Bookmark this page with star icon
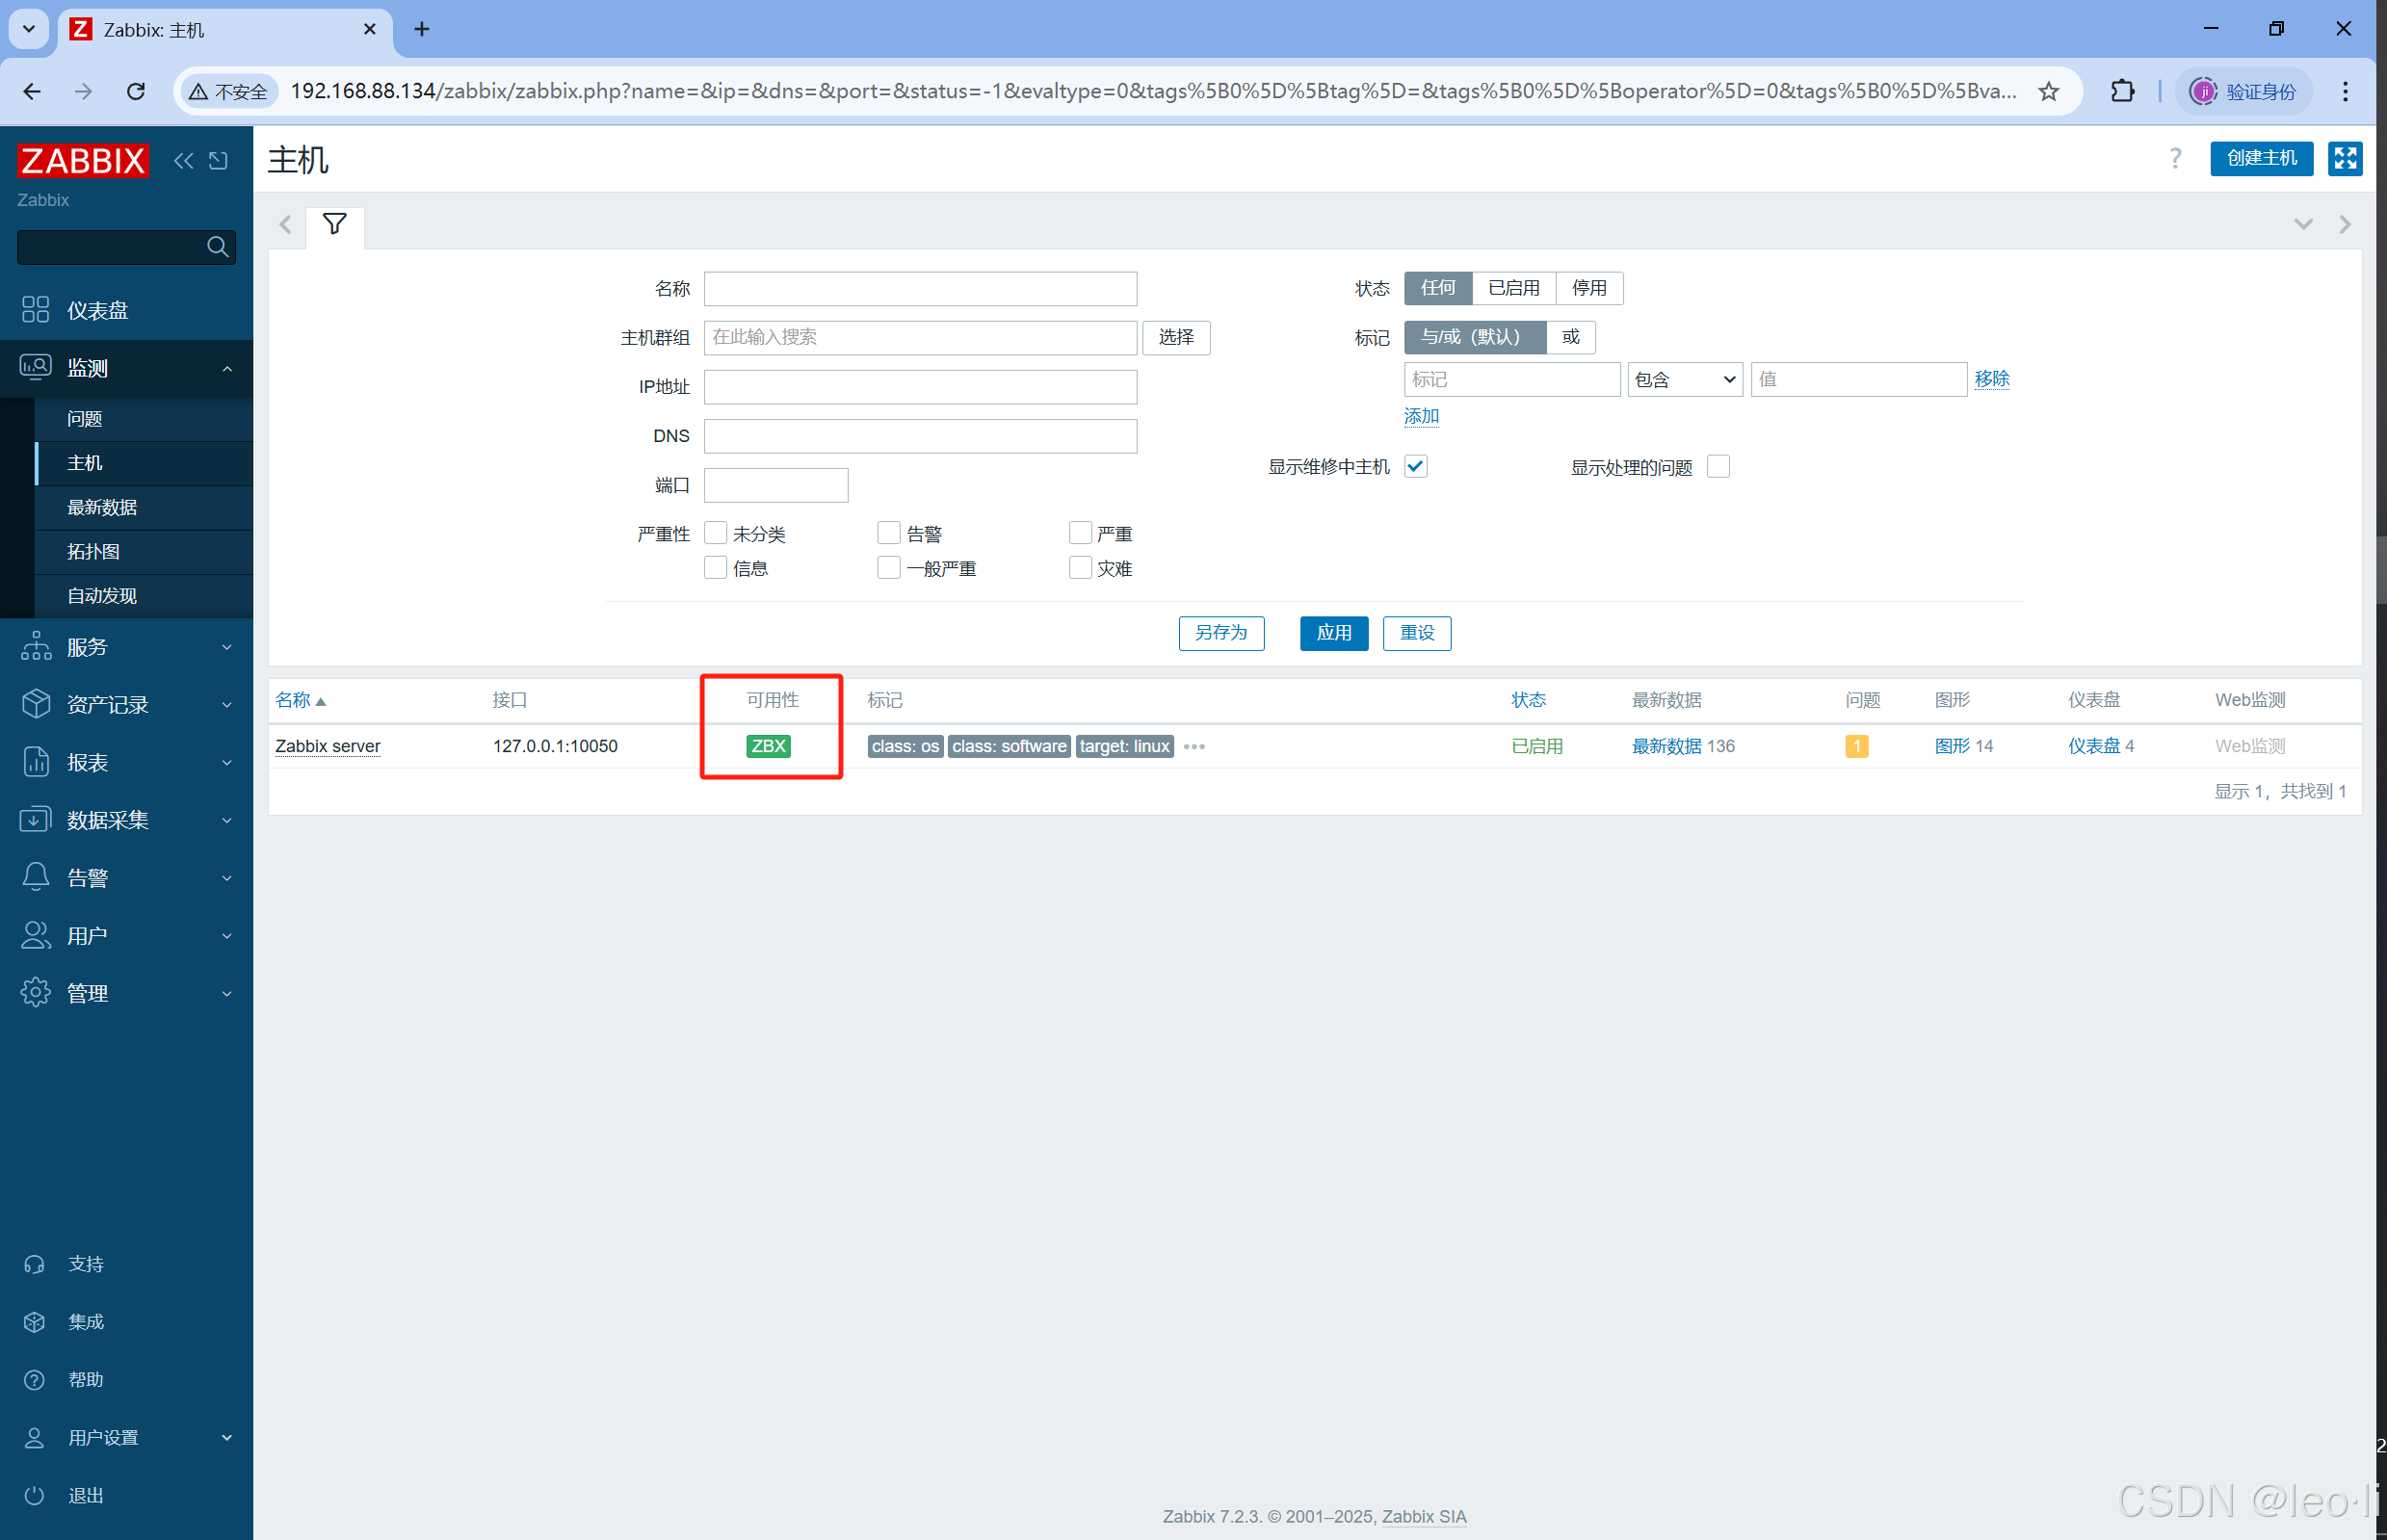 [x=2049, y=91]
